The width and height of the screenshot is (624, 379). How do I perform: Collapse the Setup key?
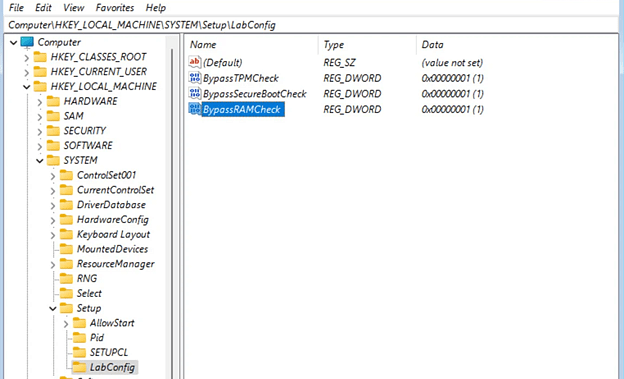(x=53, y=308)
